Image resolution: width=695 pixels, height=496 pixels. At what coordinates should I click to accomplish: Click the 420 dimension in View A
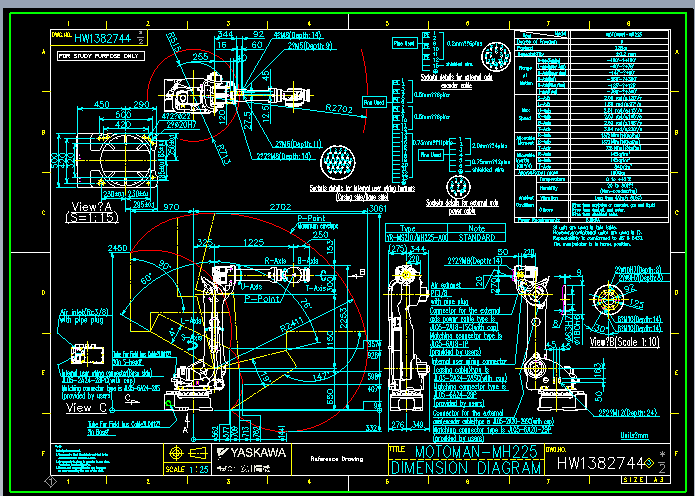pyautogui.click(x=123, y=125)
